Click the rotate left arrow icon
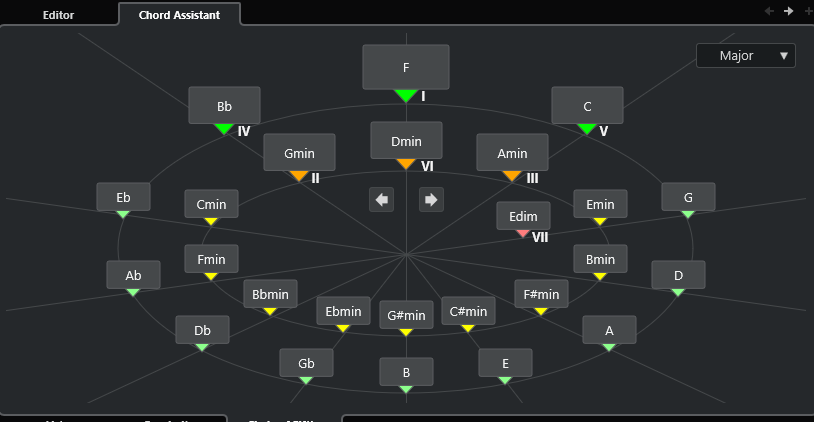This screenshot has height=422, width=814. coord(381,199)
